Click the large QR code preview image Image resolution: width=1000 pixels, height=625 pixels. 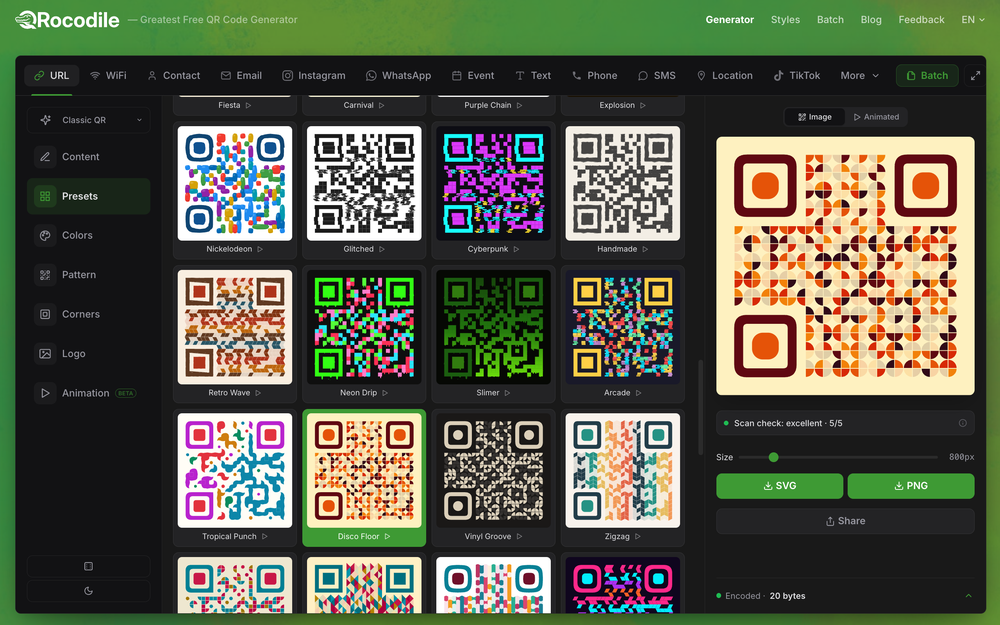click(x=845, y=266)
